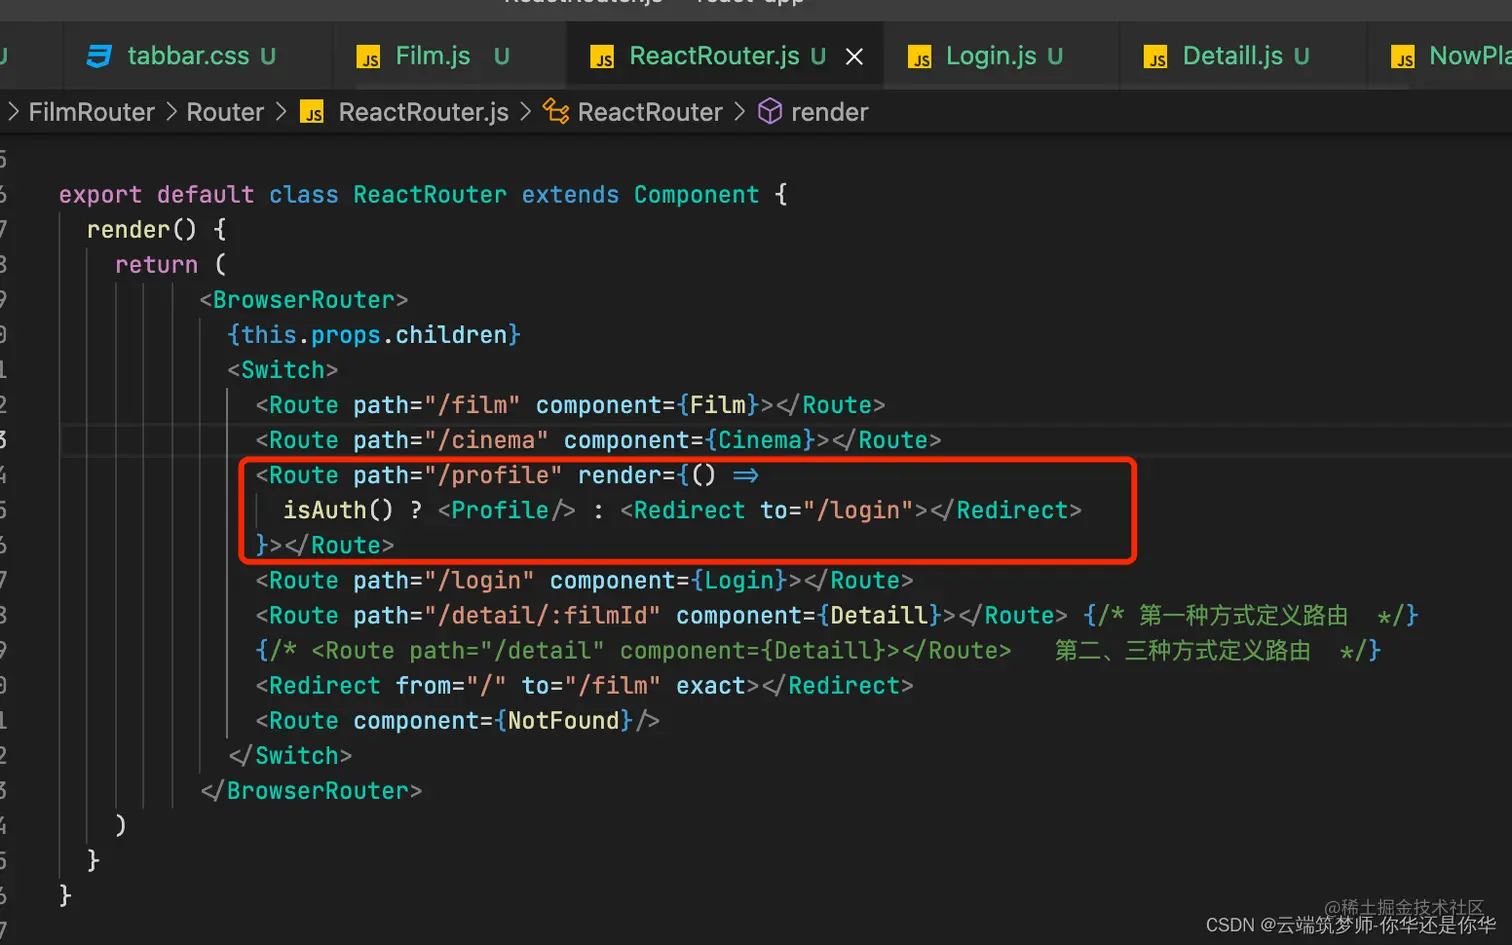Image resolution: width=1512 pixels, height=945 pixels.
Task: Click the JS icon on Login.js tab
Action: click(920, 58)
